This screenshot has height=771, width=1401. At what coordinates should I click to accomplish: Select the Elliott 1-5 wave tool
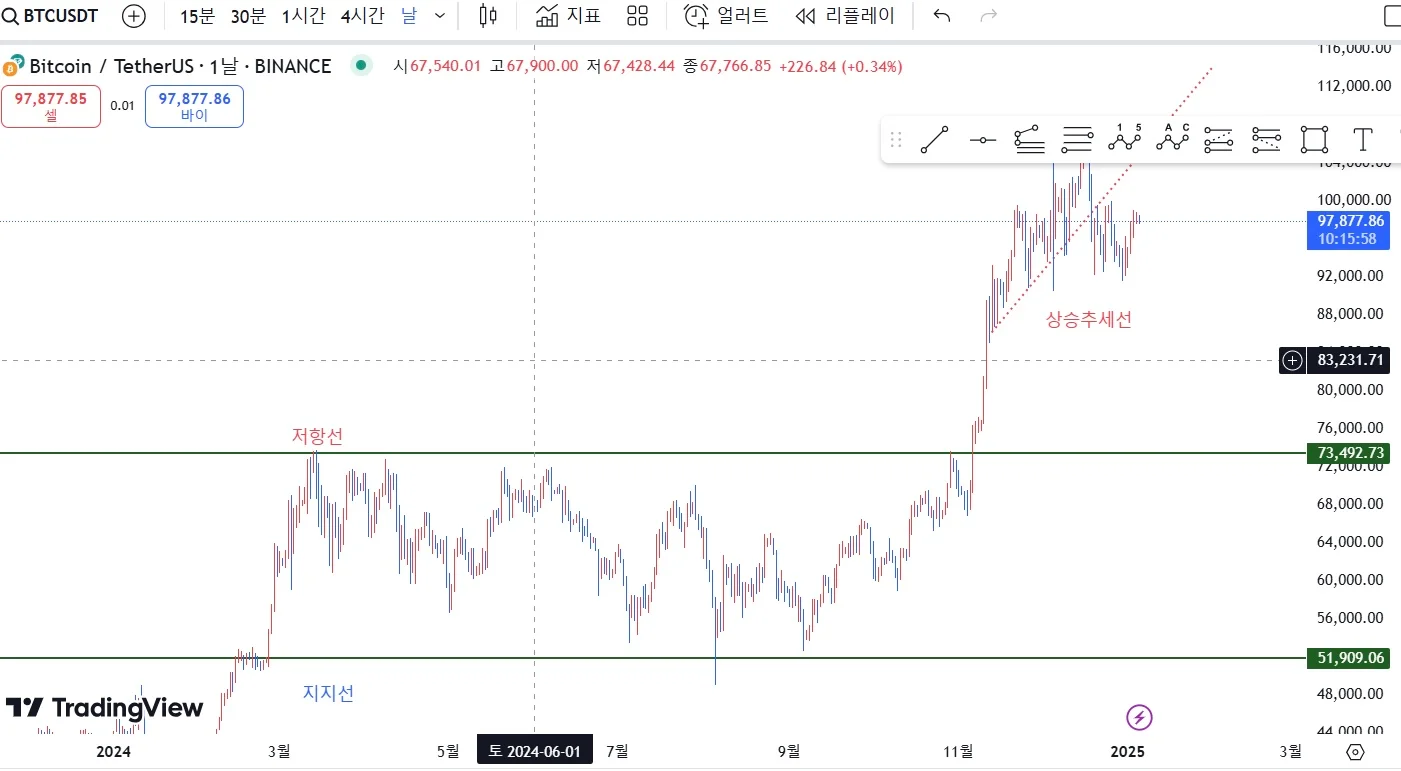1124,139
